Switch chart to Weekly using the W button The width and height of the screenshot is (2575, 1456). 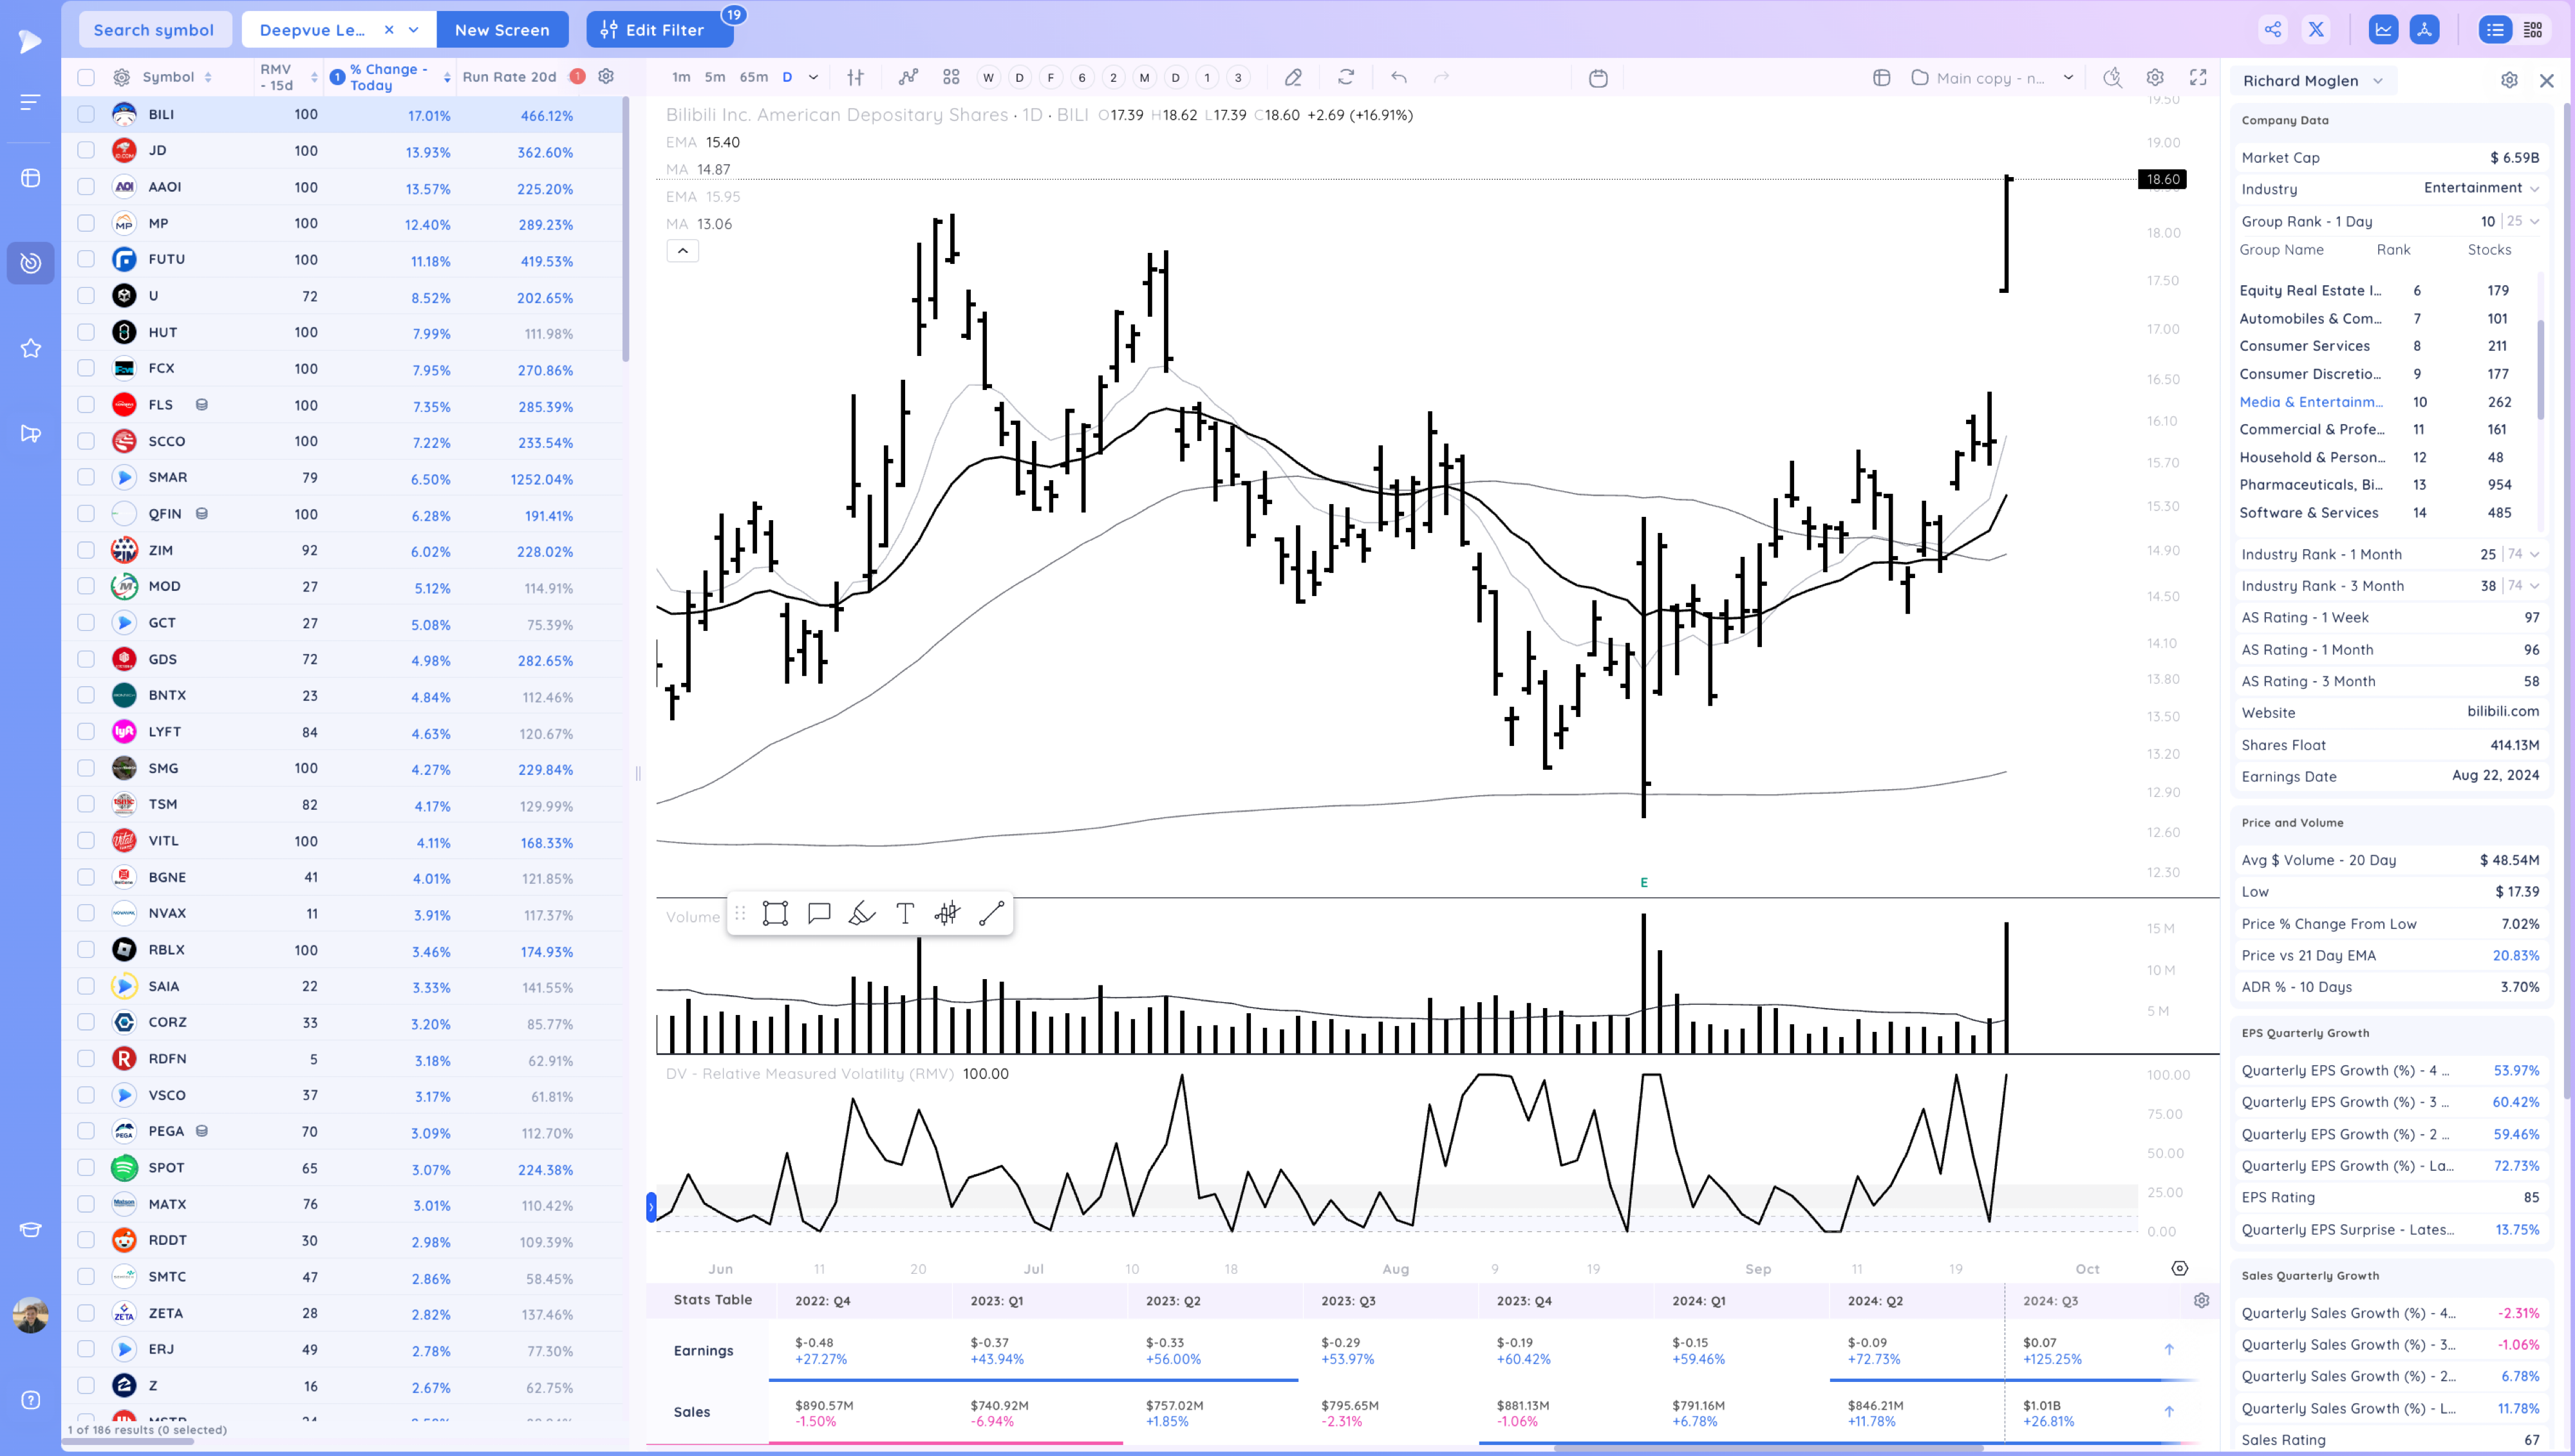[x=988, y=77]
